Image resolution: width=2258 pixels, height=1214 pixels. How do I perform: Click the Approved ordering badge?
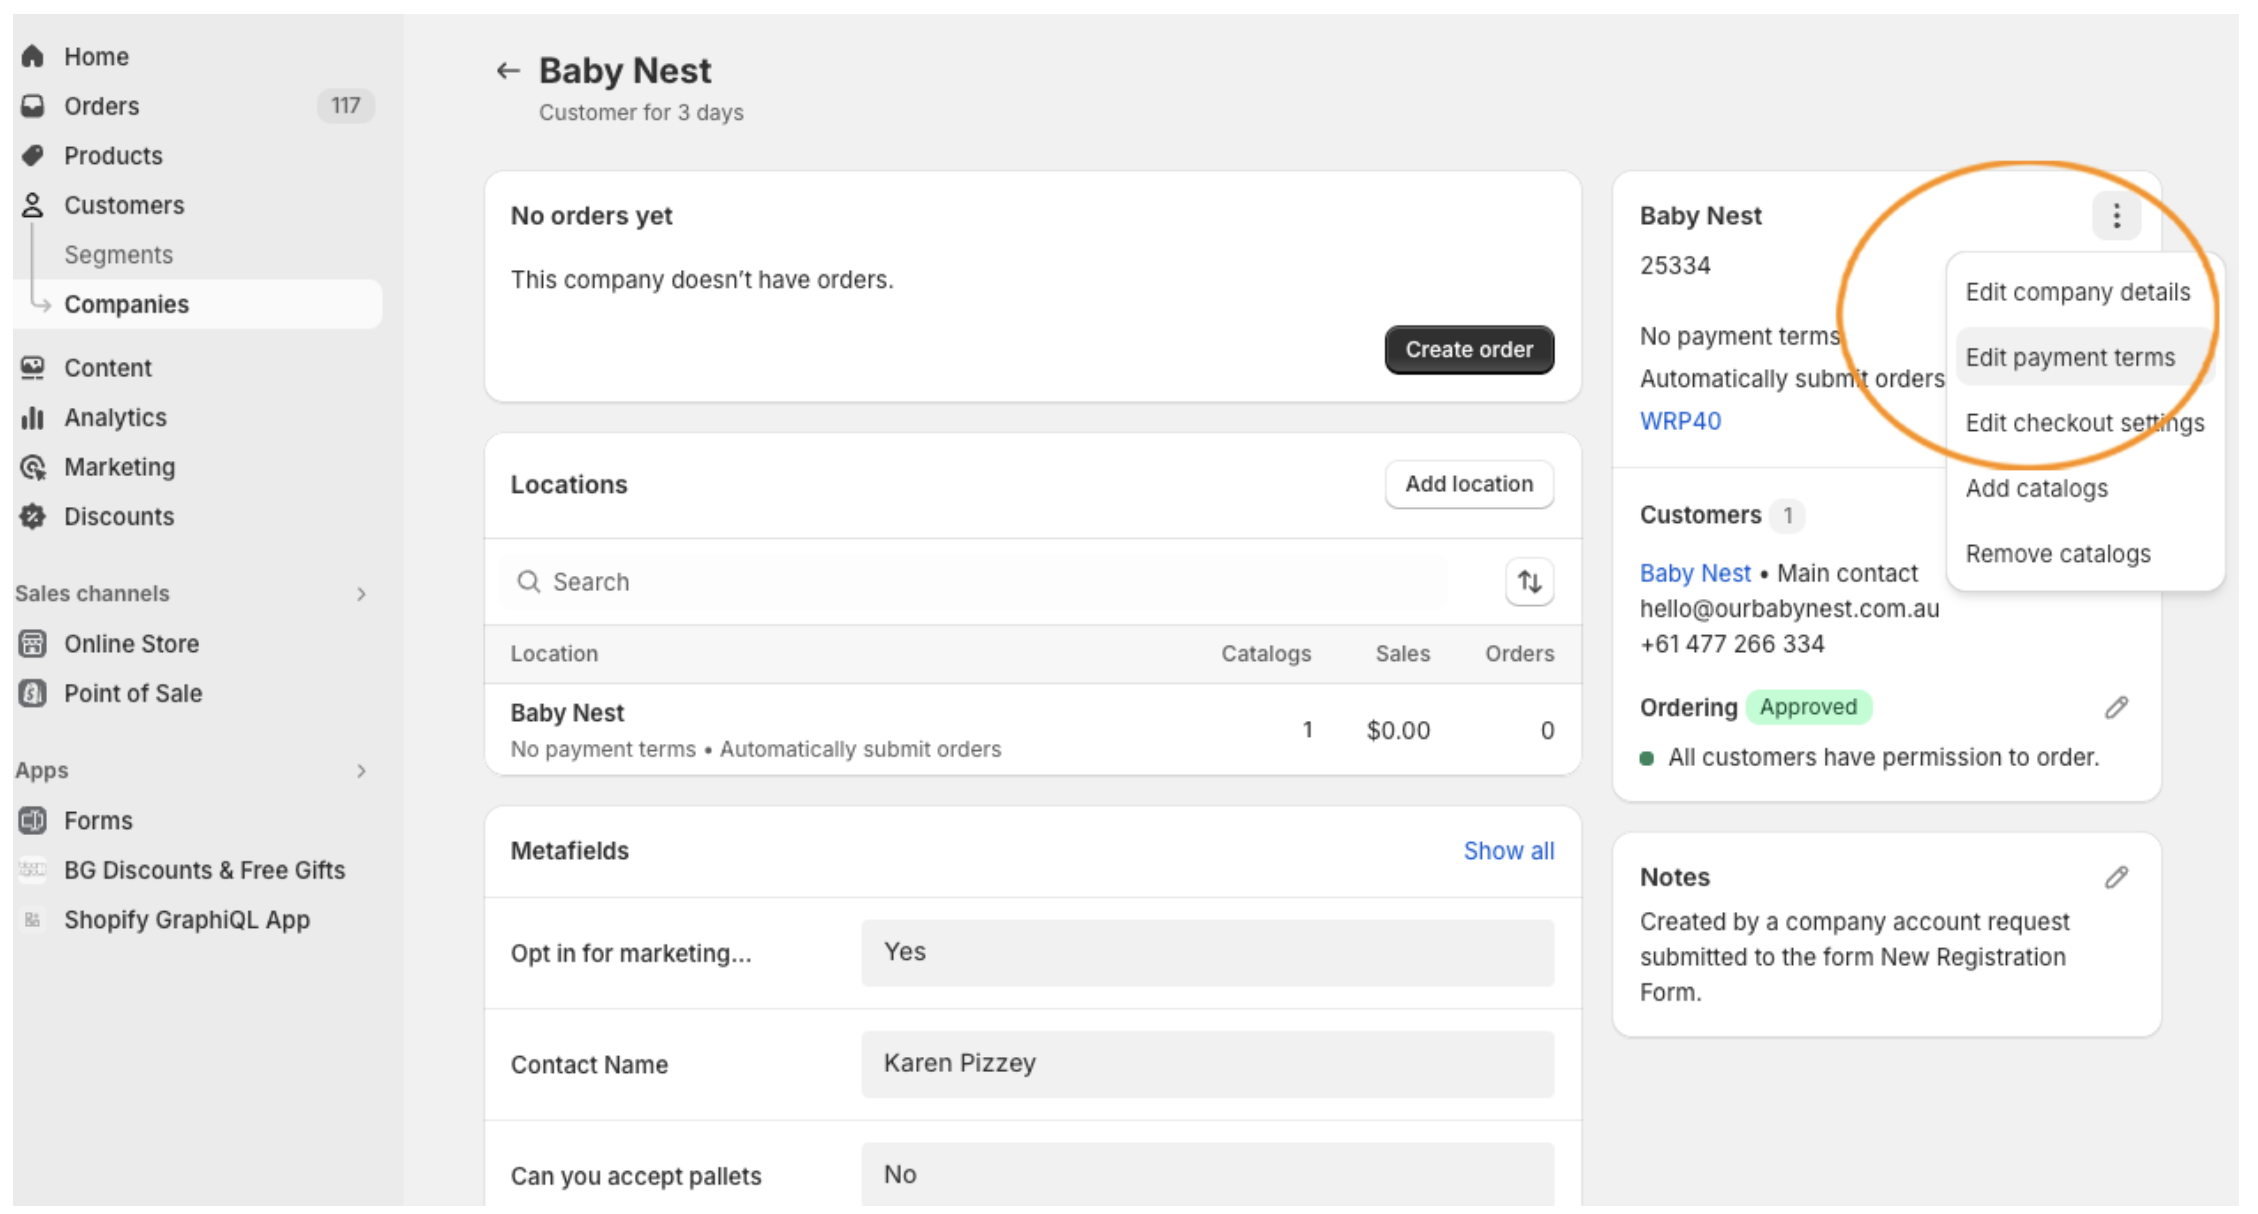click(x=1808, y=707)
